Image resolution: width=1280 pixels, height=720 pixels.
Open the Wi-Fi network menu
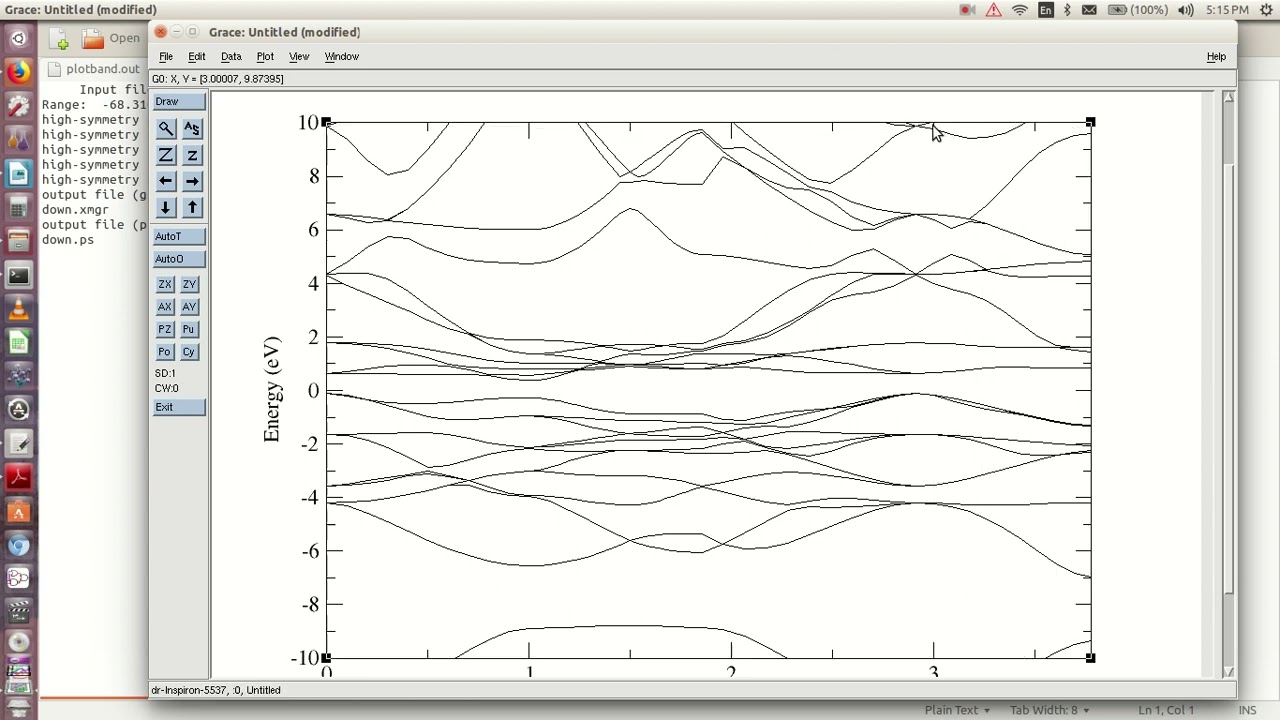(x=1020, y=10)
